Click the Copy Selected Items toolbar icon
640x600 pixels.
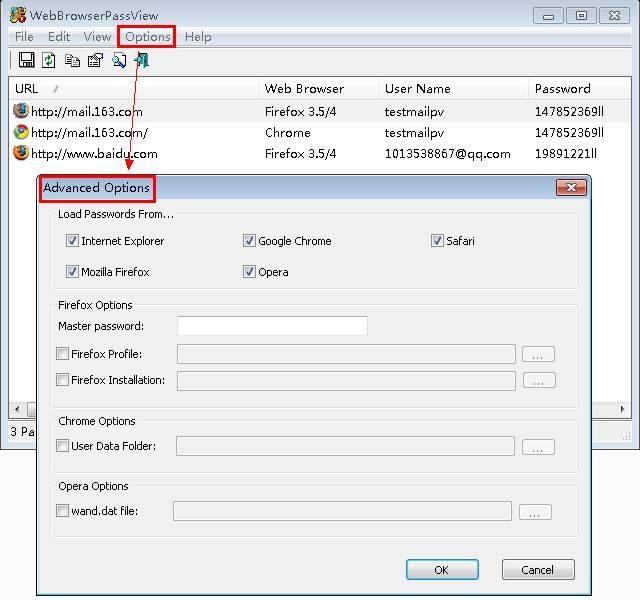click(x=72, y=61)
